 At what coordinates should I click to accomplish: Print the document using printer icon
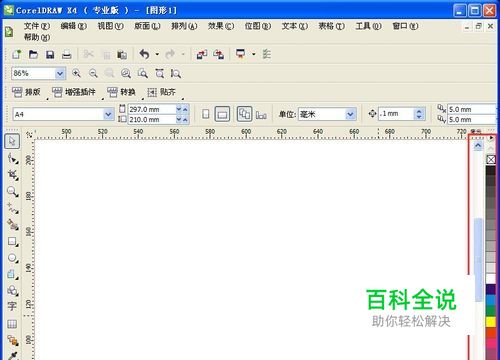(67, 54)
